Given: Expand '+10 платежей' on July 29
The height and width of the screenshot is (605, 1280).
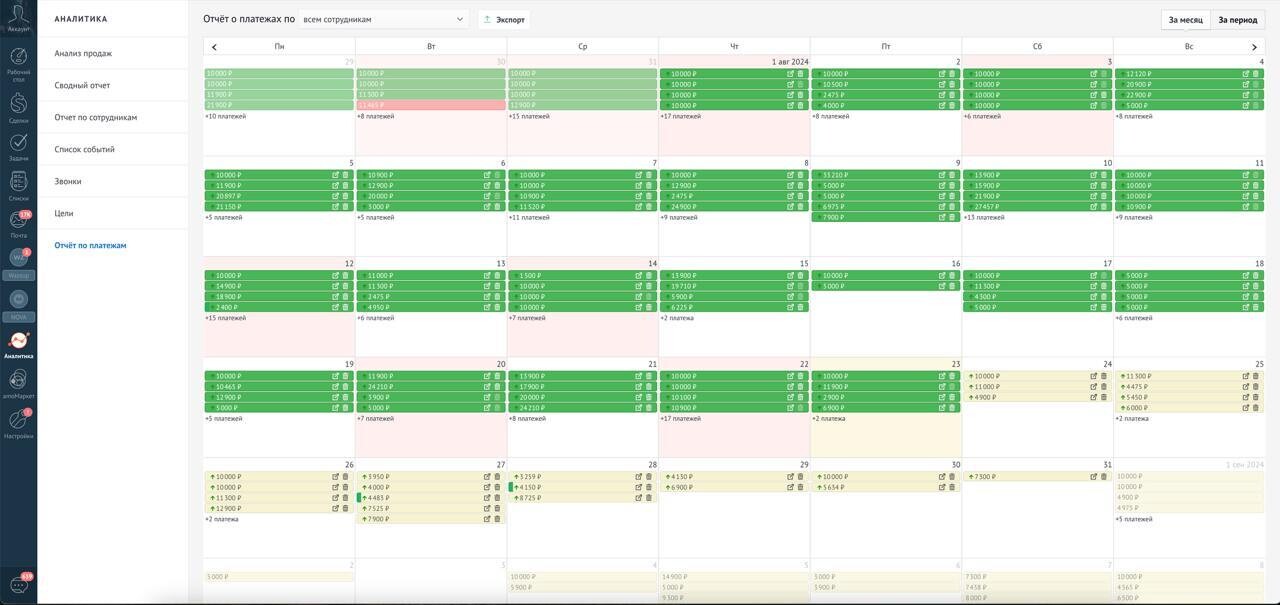Looking at the screenshot, I should pos(226,116).
